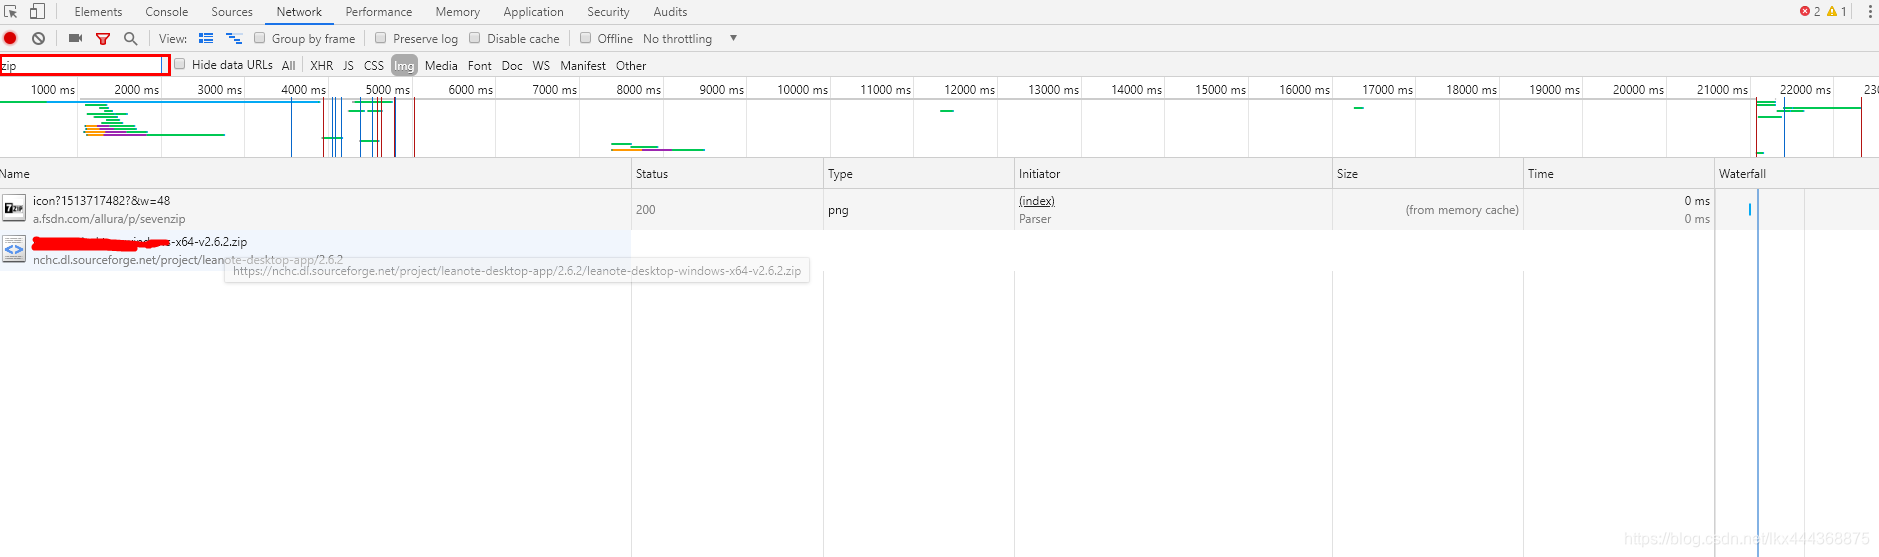Viewport: 1879px width, 557px height.
Task: Click the red error count icon
Action: [x=1805, y=12]
